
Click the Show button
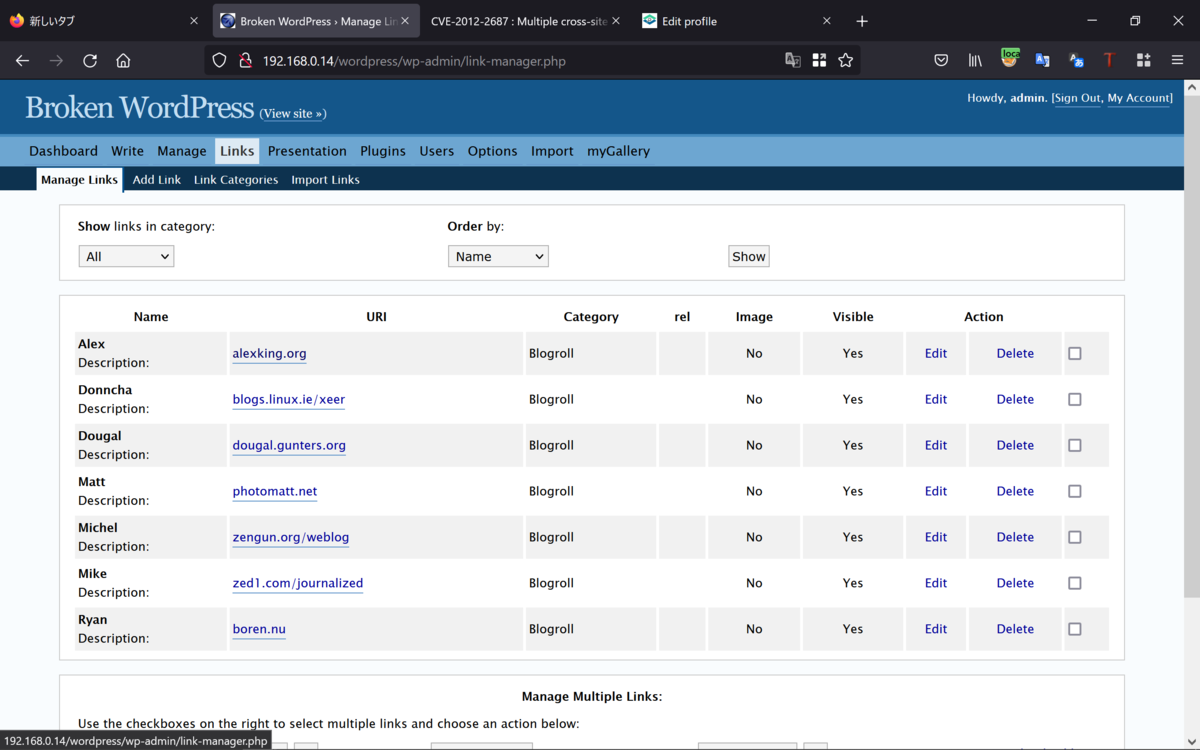tap(749, 256)
